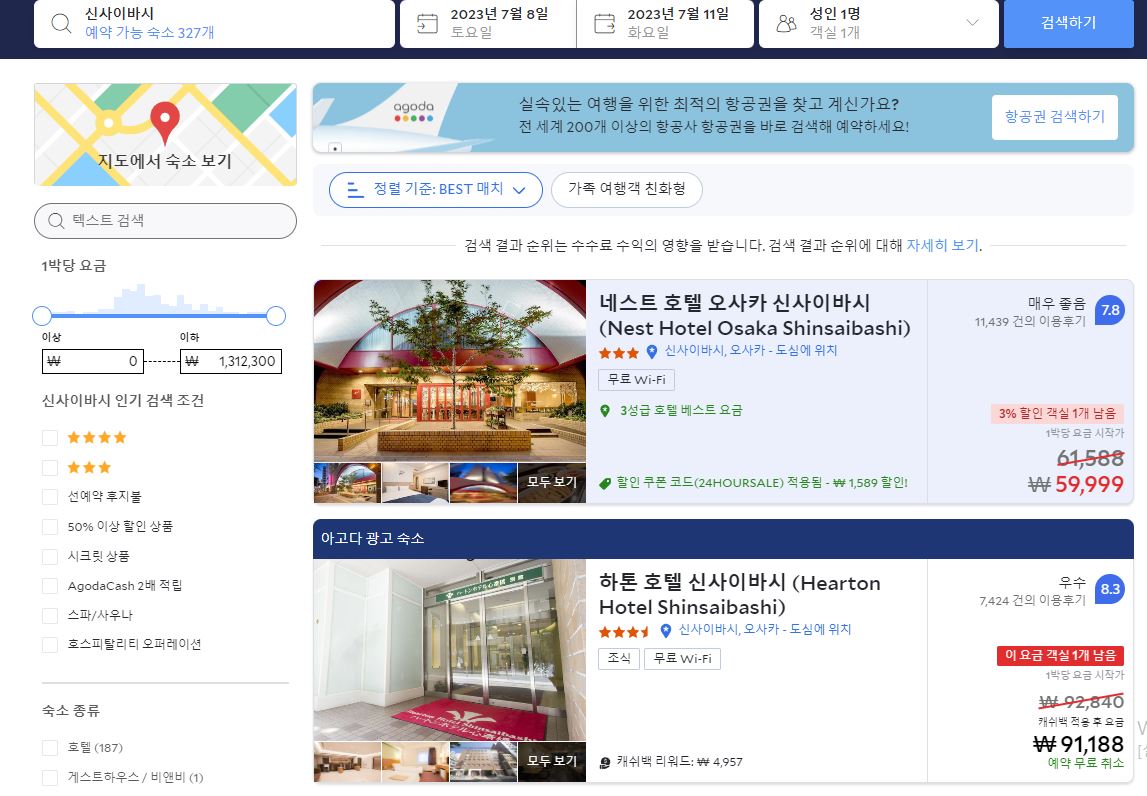Open the 자세히 보기 link

[x=942, y=245]
